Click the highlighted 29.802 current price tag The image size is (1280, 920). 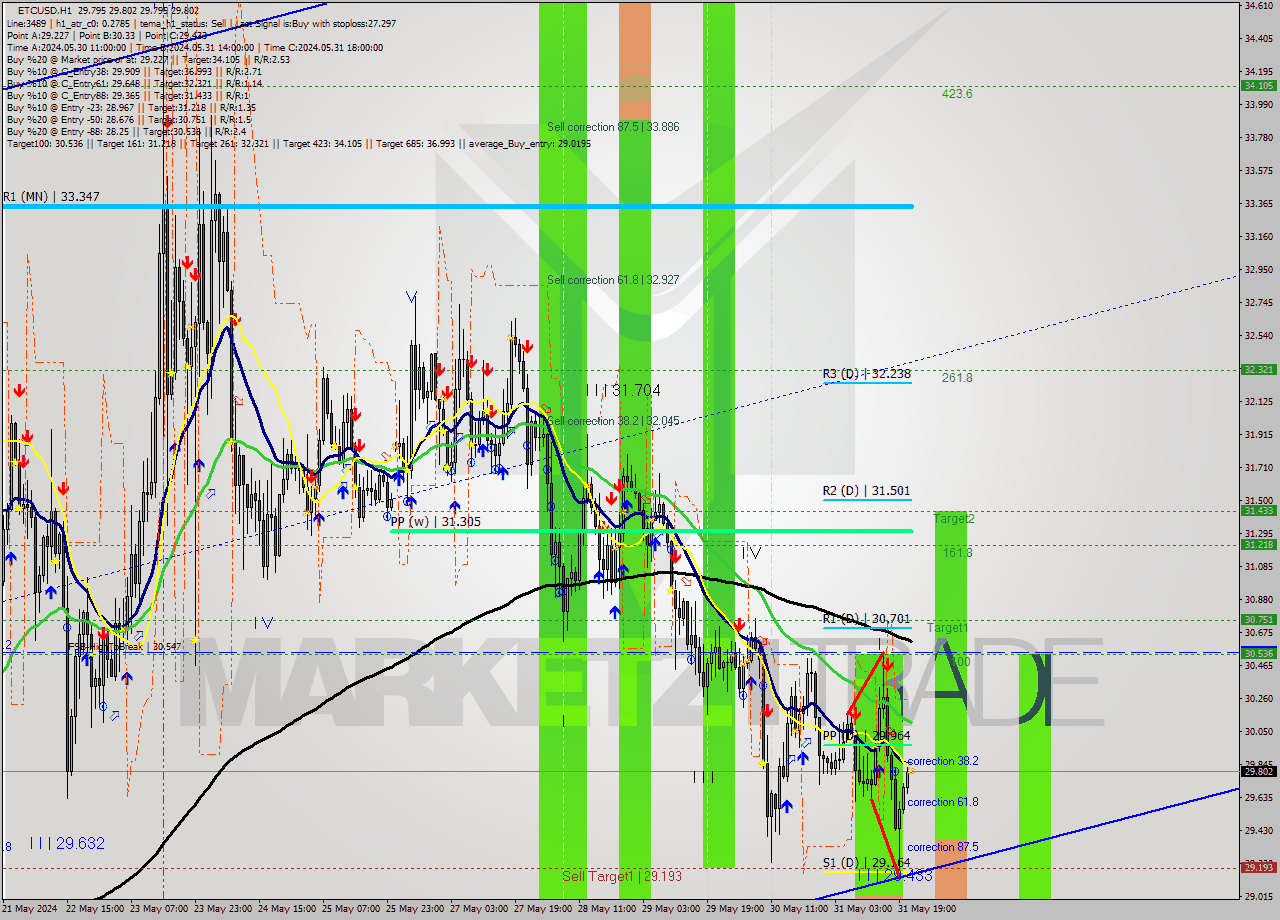tap(1258, 771)
